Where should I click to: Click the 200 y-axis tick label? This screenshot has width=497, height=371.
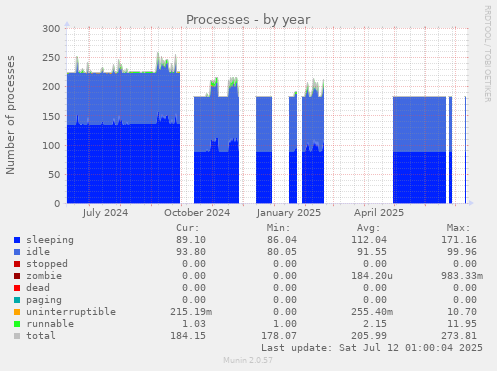click(x=51, y=87)
